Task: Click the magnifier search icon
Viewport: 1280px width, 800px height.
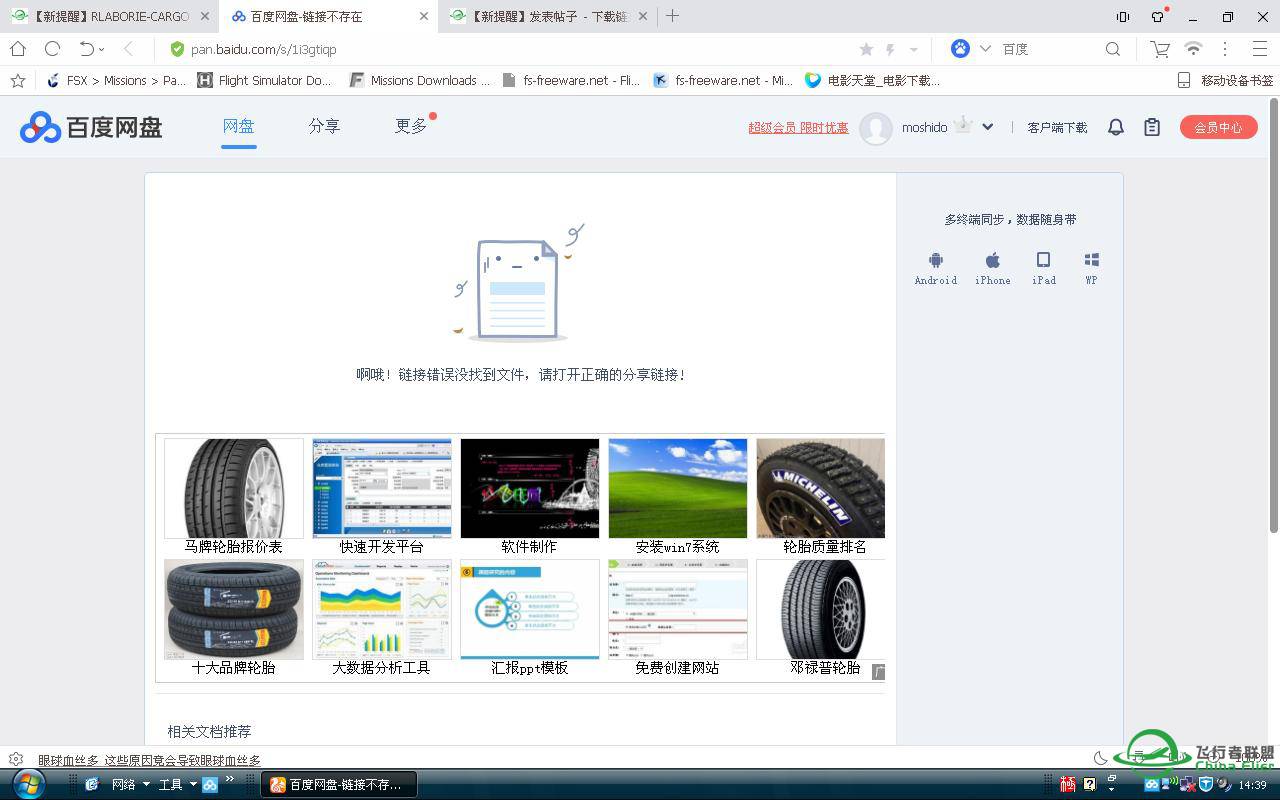Action: click(1113, 49)
